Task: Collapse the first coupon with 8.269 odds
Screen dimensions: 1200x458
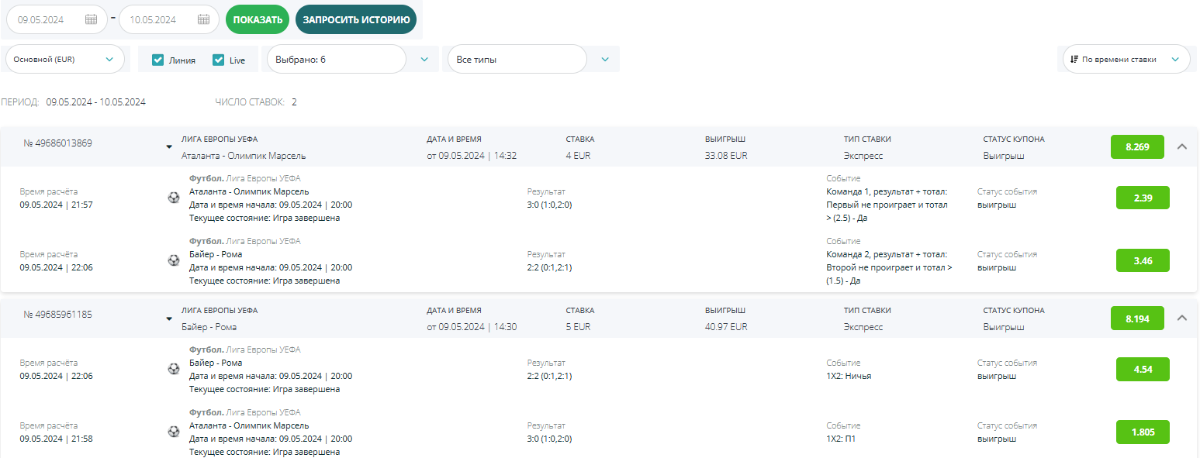Action: 1182,147
